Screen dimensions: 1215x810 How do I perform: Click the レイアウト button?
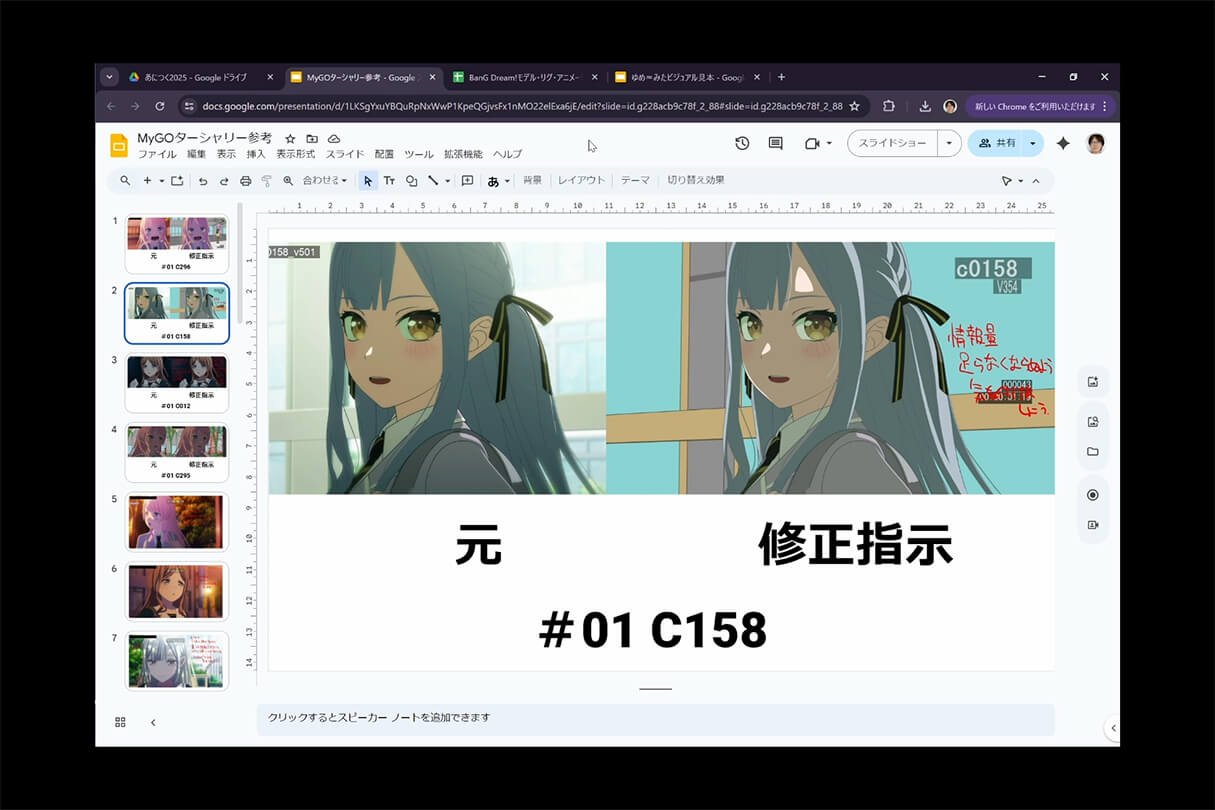(x=581, y=180)
